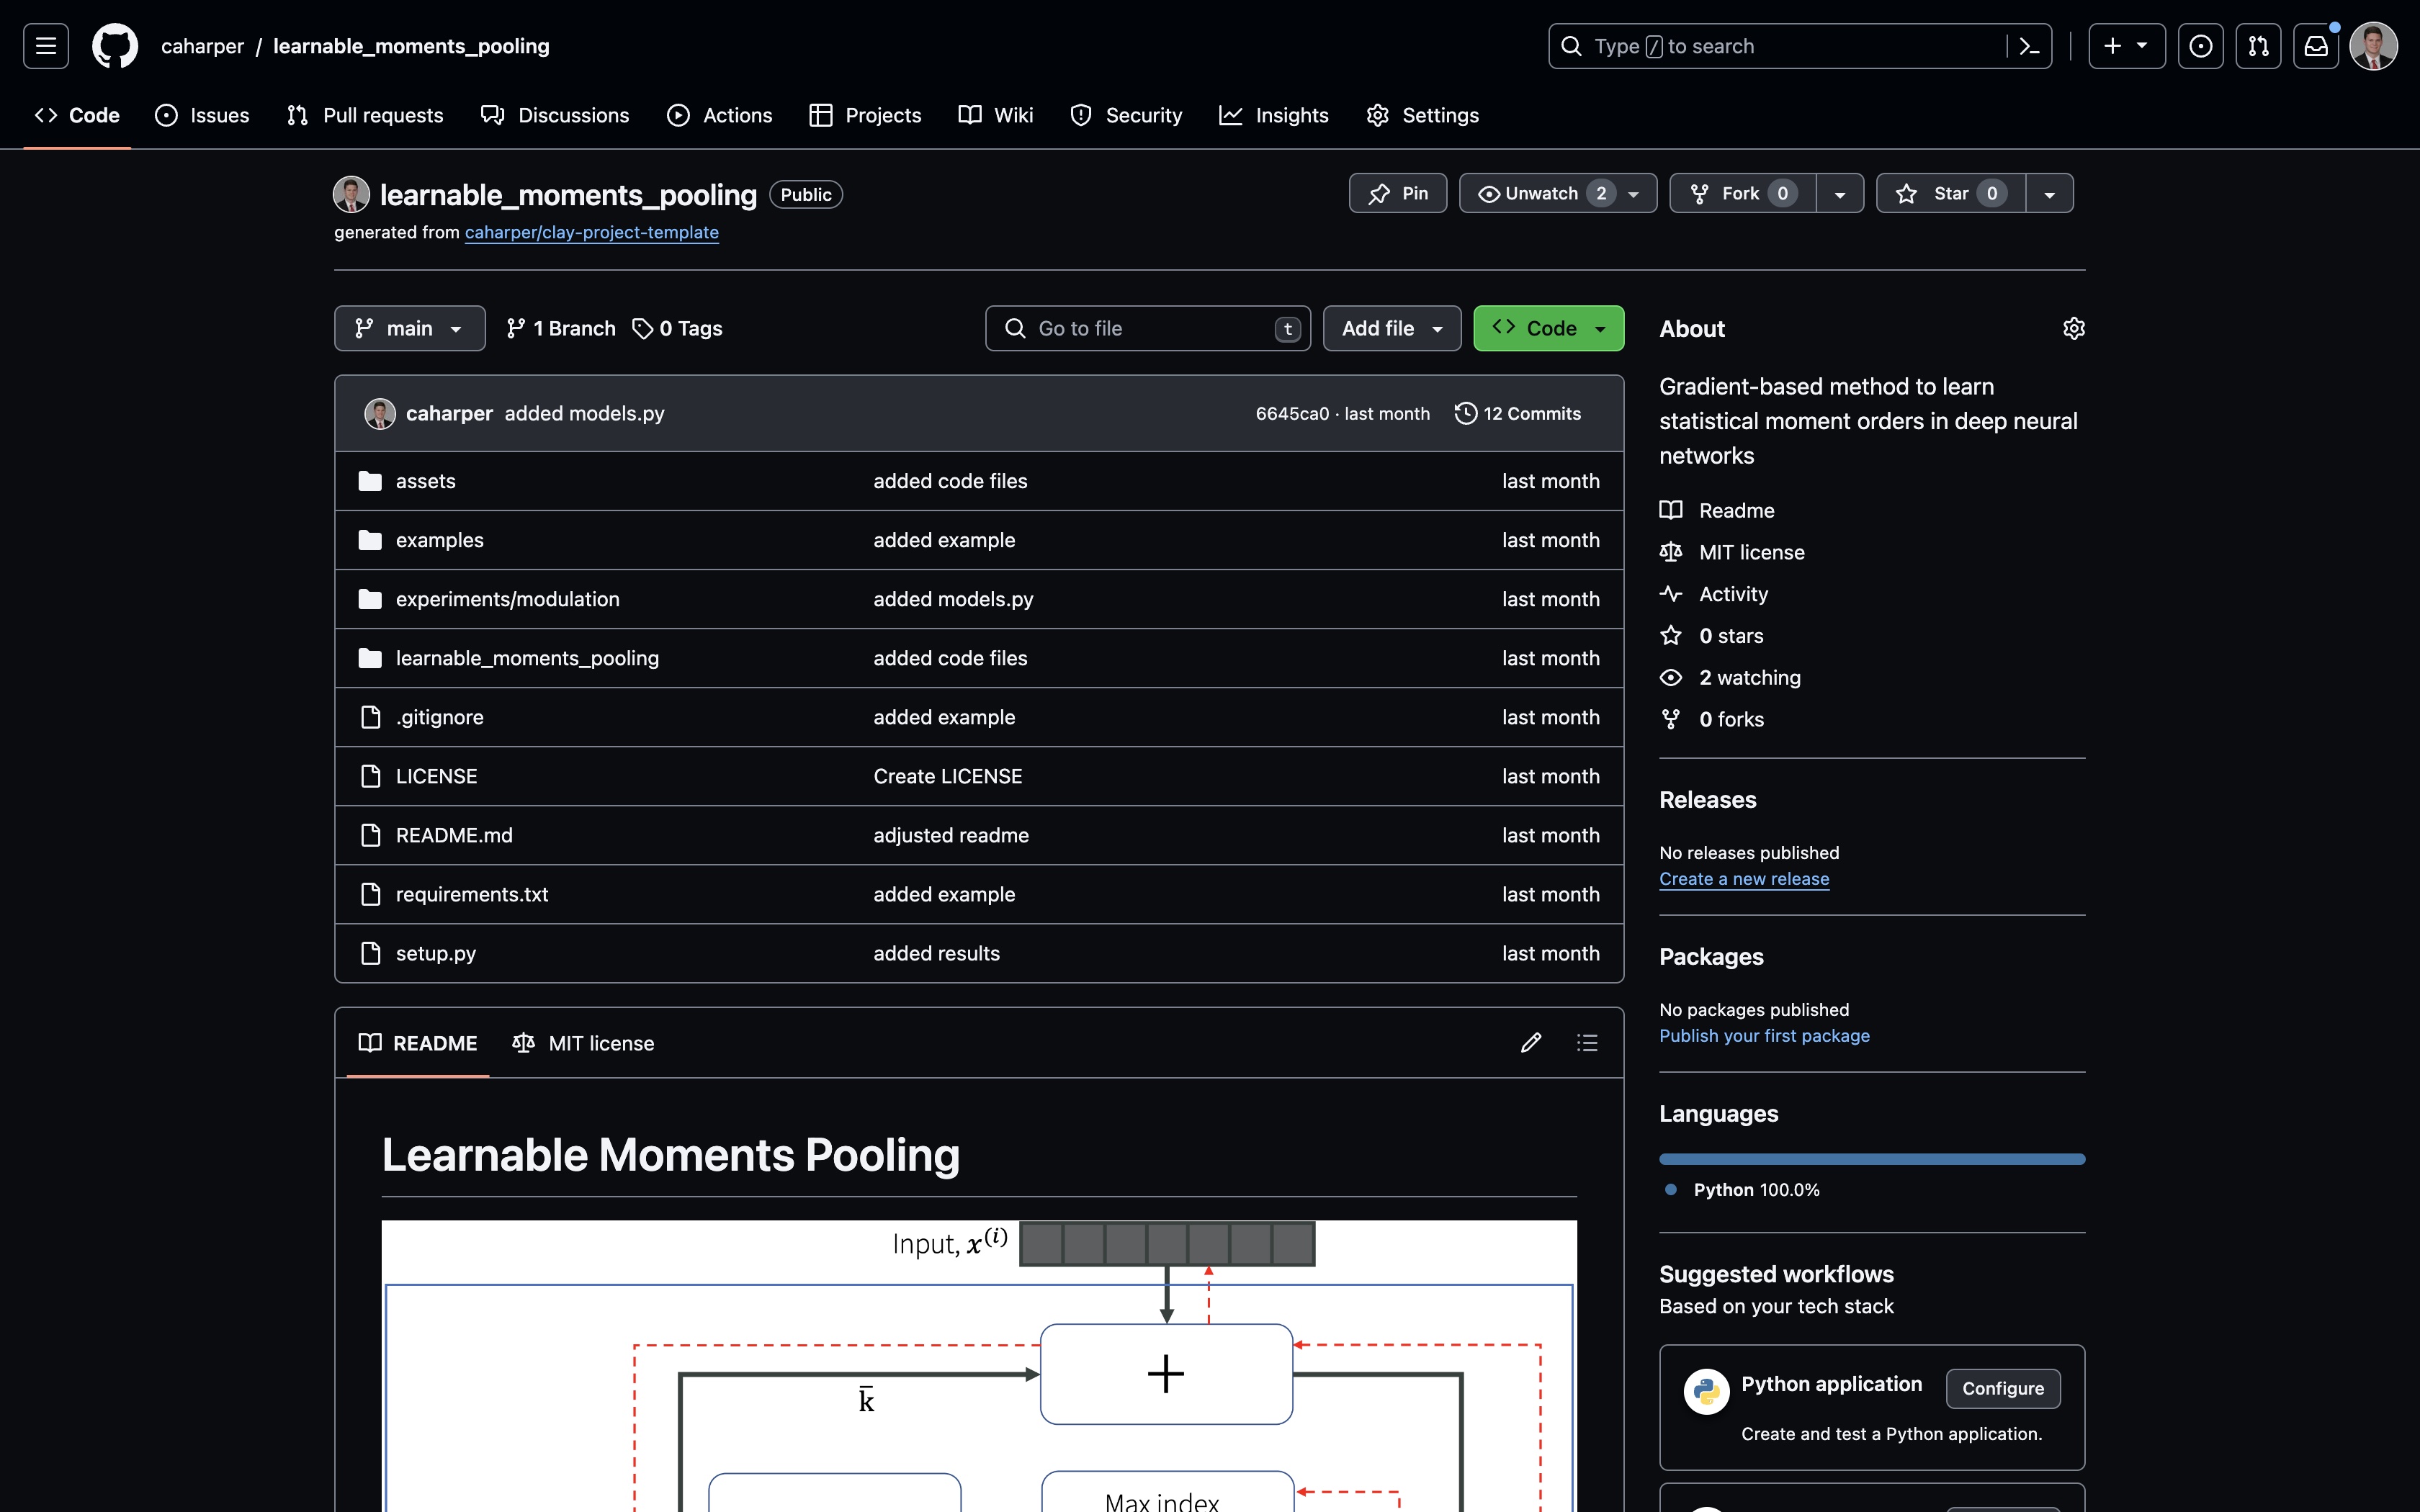Viewport: 2420px width, 1512px height.
Task: Open the Fork options dropdown arrow
Action: 1840,193
